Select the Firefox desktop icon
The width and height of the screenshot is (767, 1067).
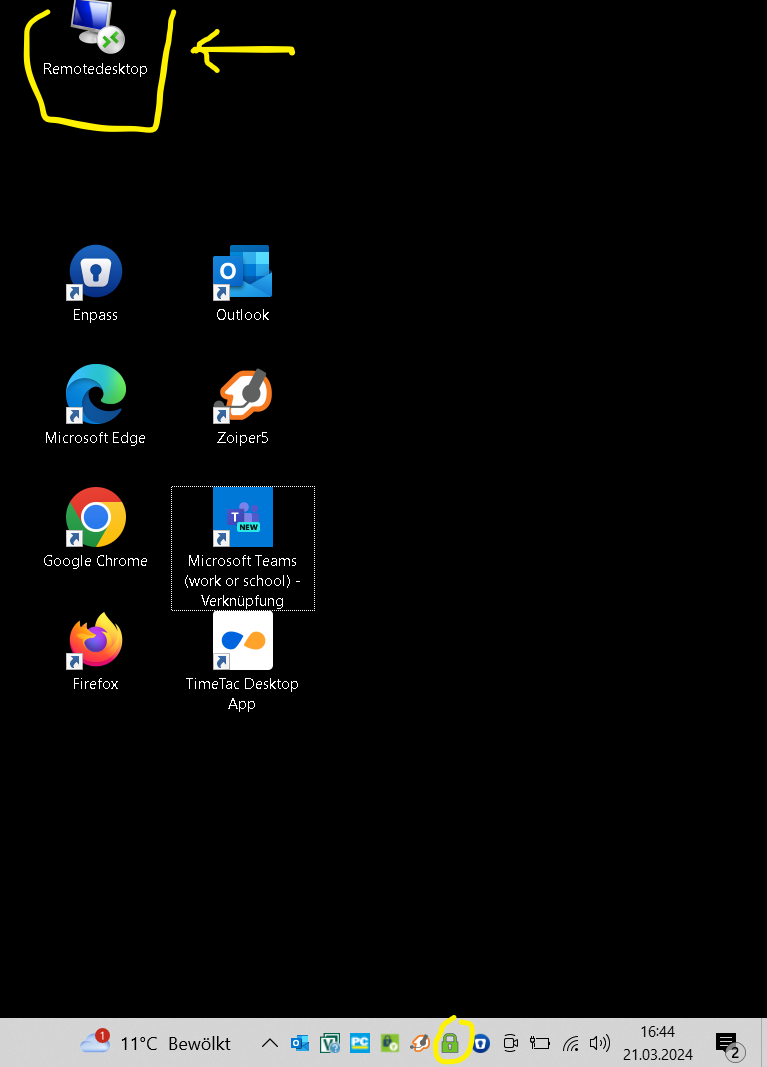96,641
